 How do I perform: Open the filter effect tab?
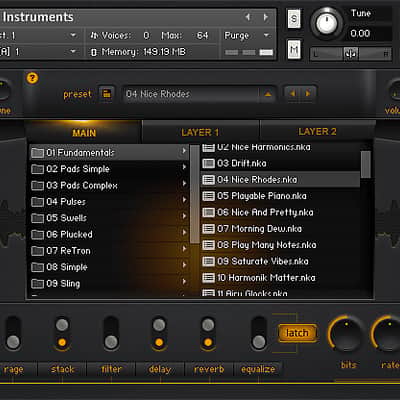[x=111, y=369]
